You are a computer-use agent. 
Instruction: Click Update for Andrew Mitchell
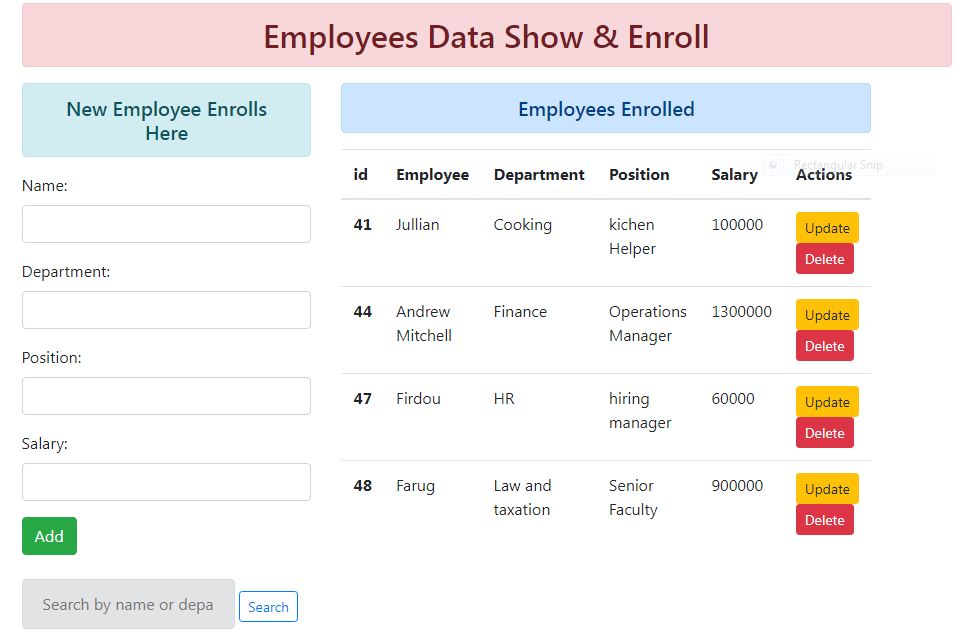(826, 314)
